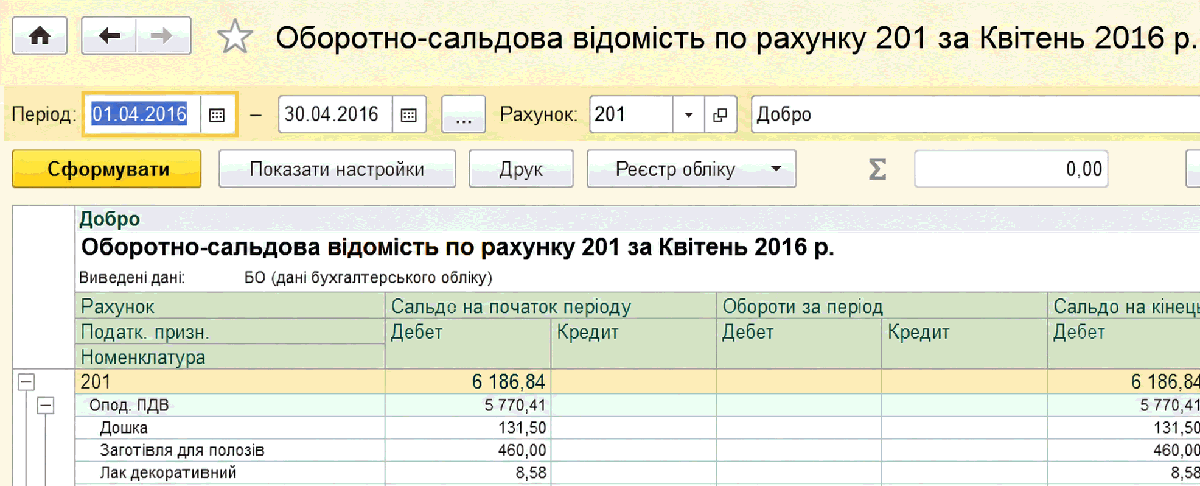Go to the Home page icon
The height and width of the screenshot is (486, 1200).
pos(40,36)
